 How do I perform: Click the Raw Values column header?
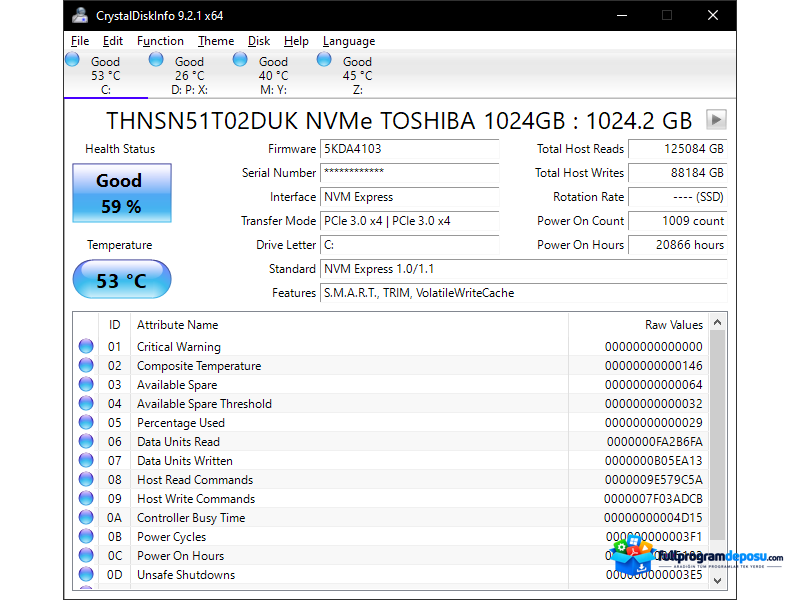click(x=638, y=324)
